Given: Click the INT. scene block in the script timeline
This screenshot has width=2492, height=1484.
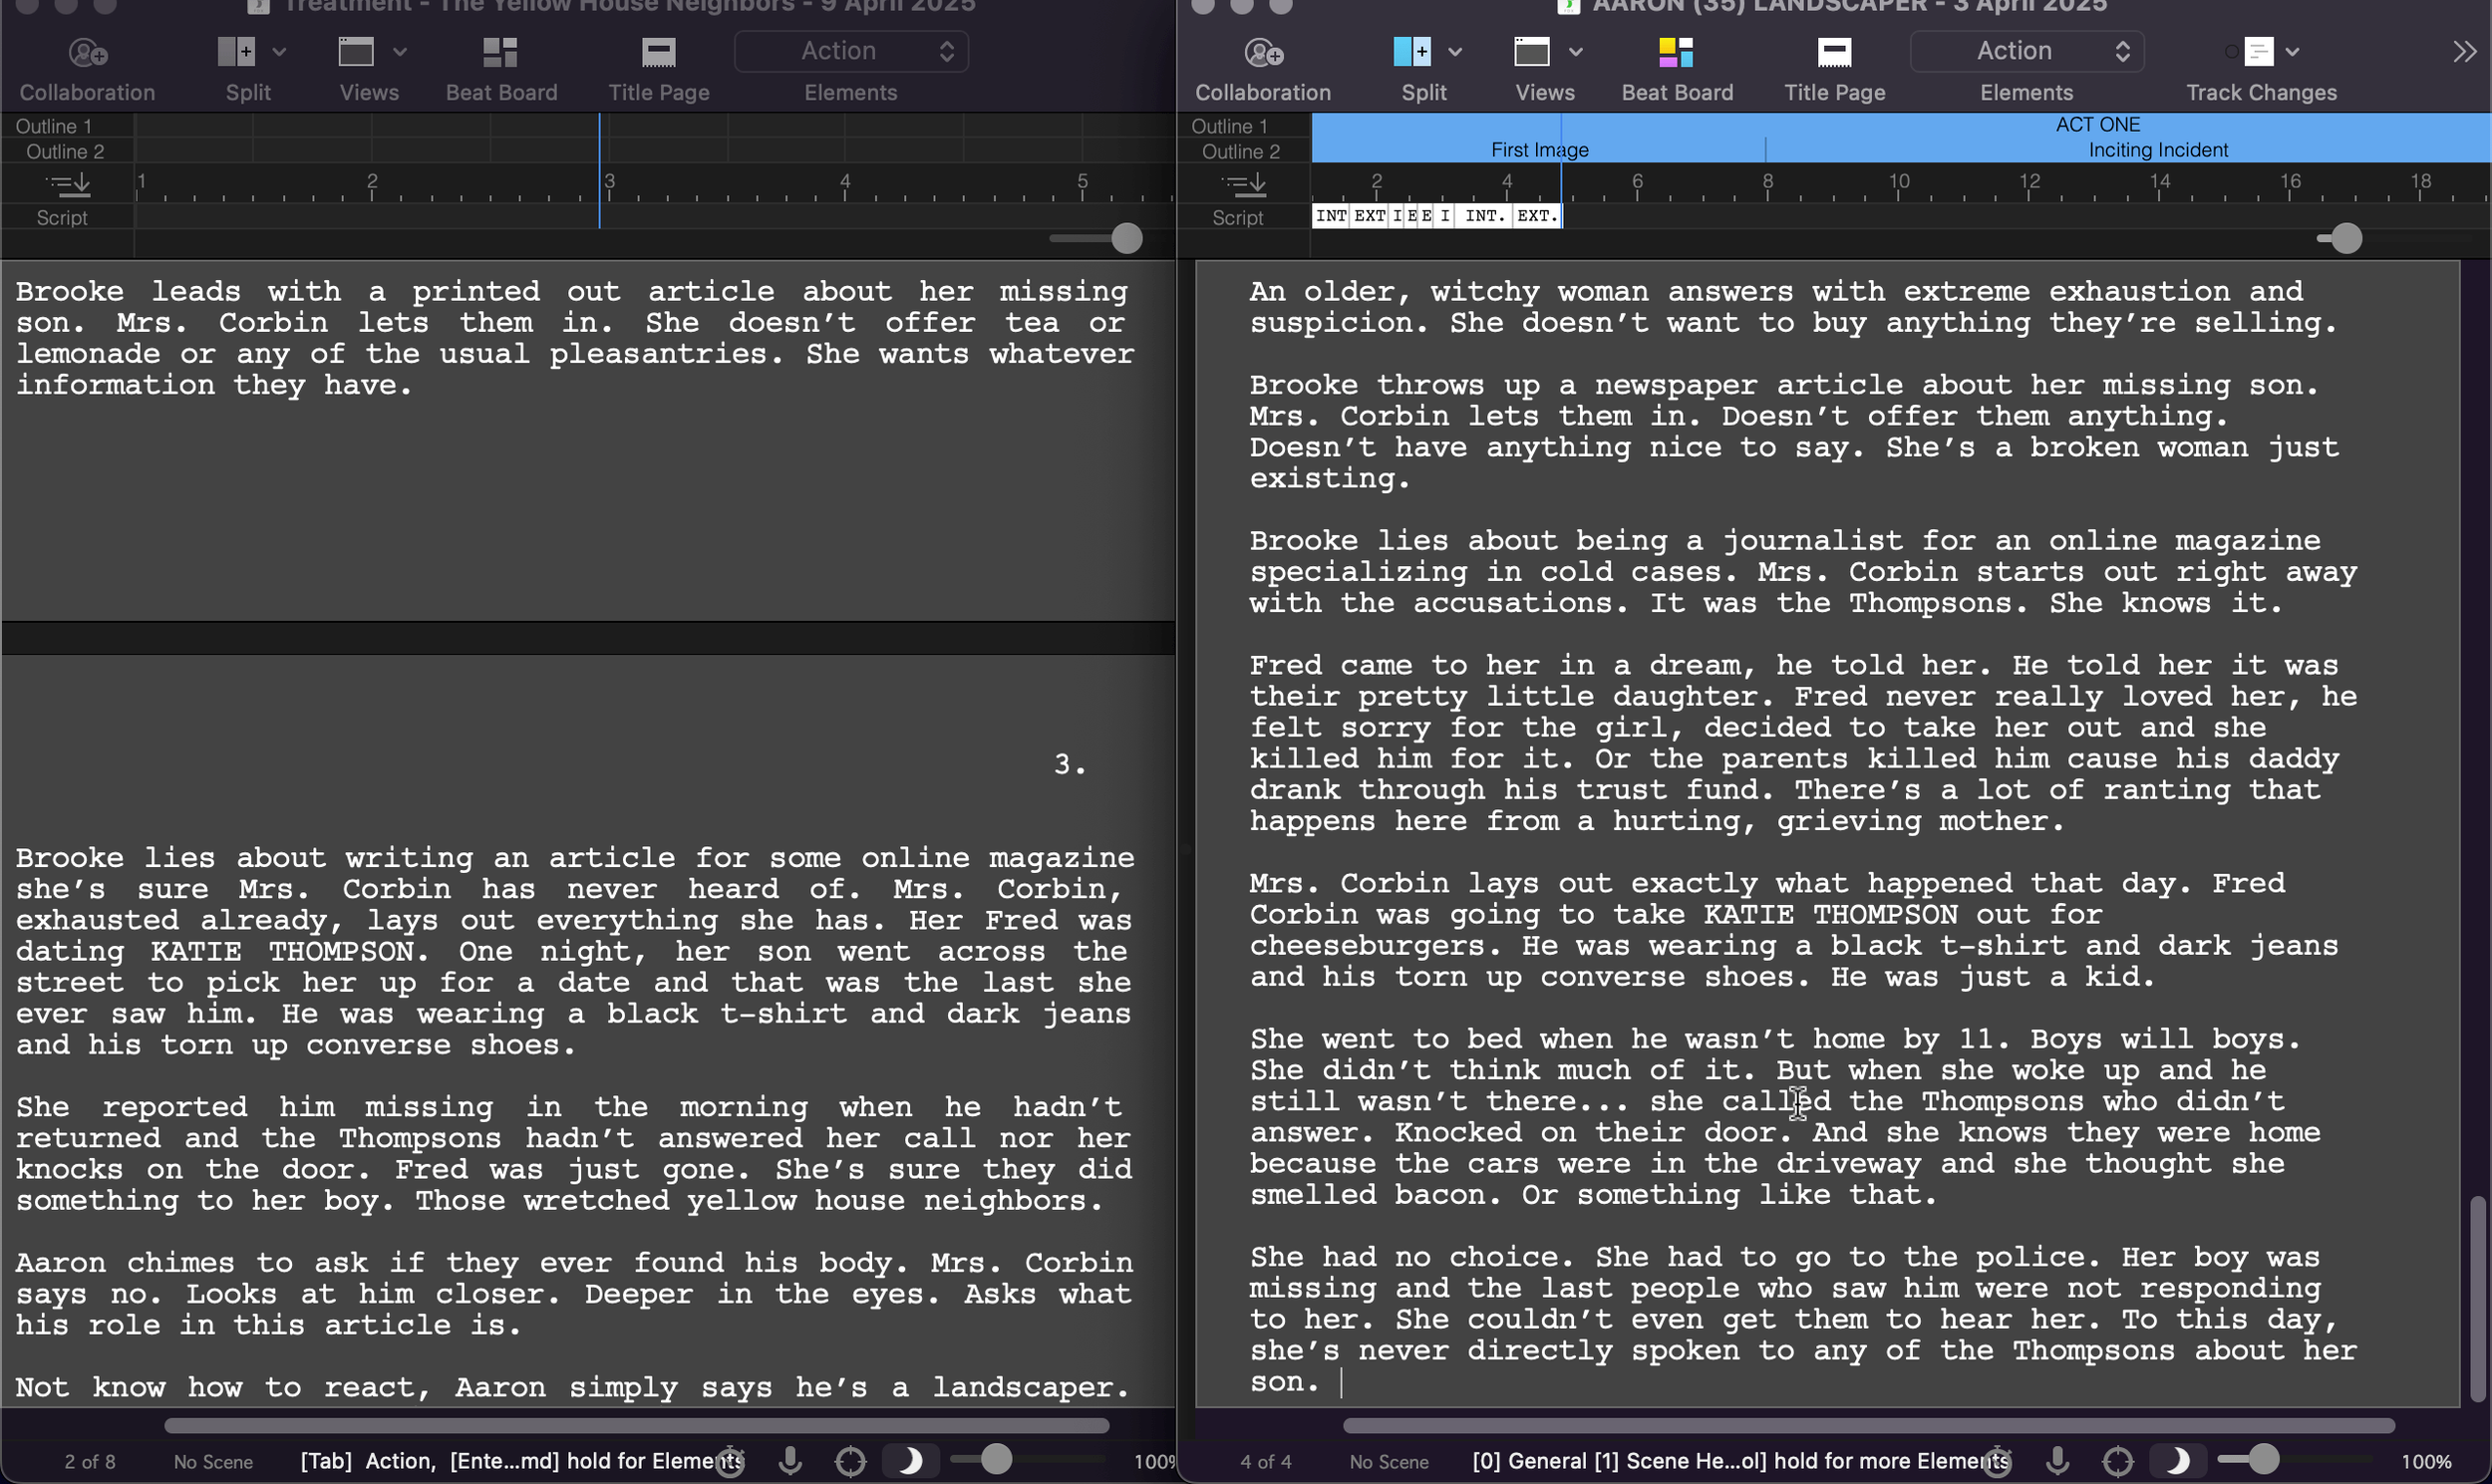Looking at the screenshot, I should tap(1484, 216).
